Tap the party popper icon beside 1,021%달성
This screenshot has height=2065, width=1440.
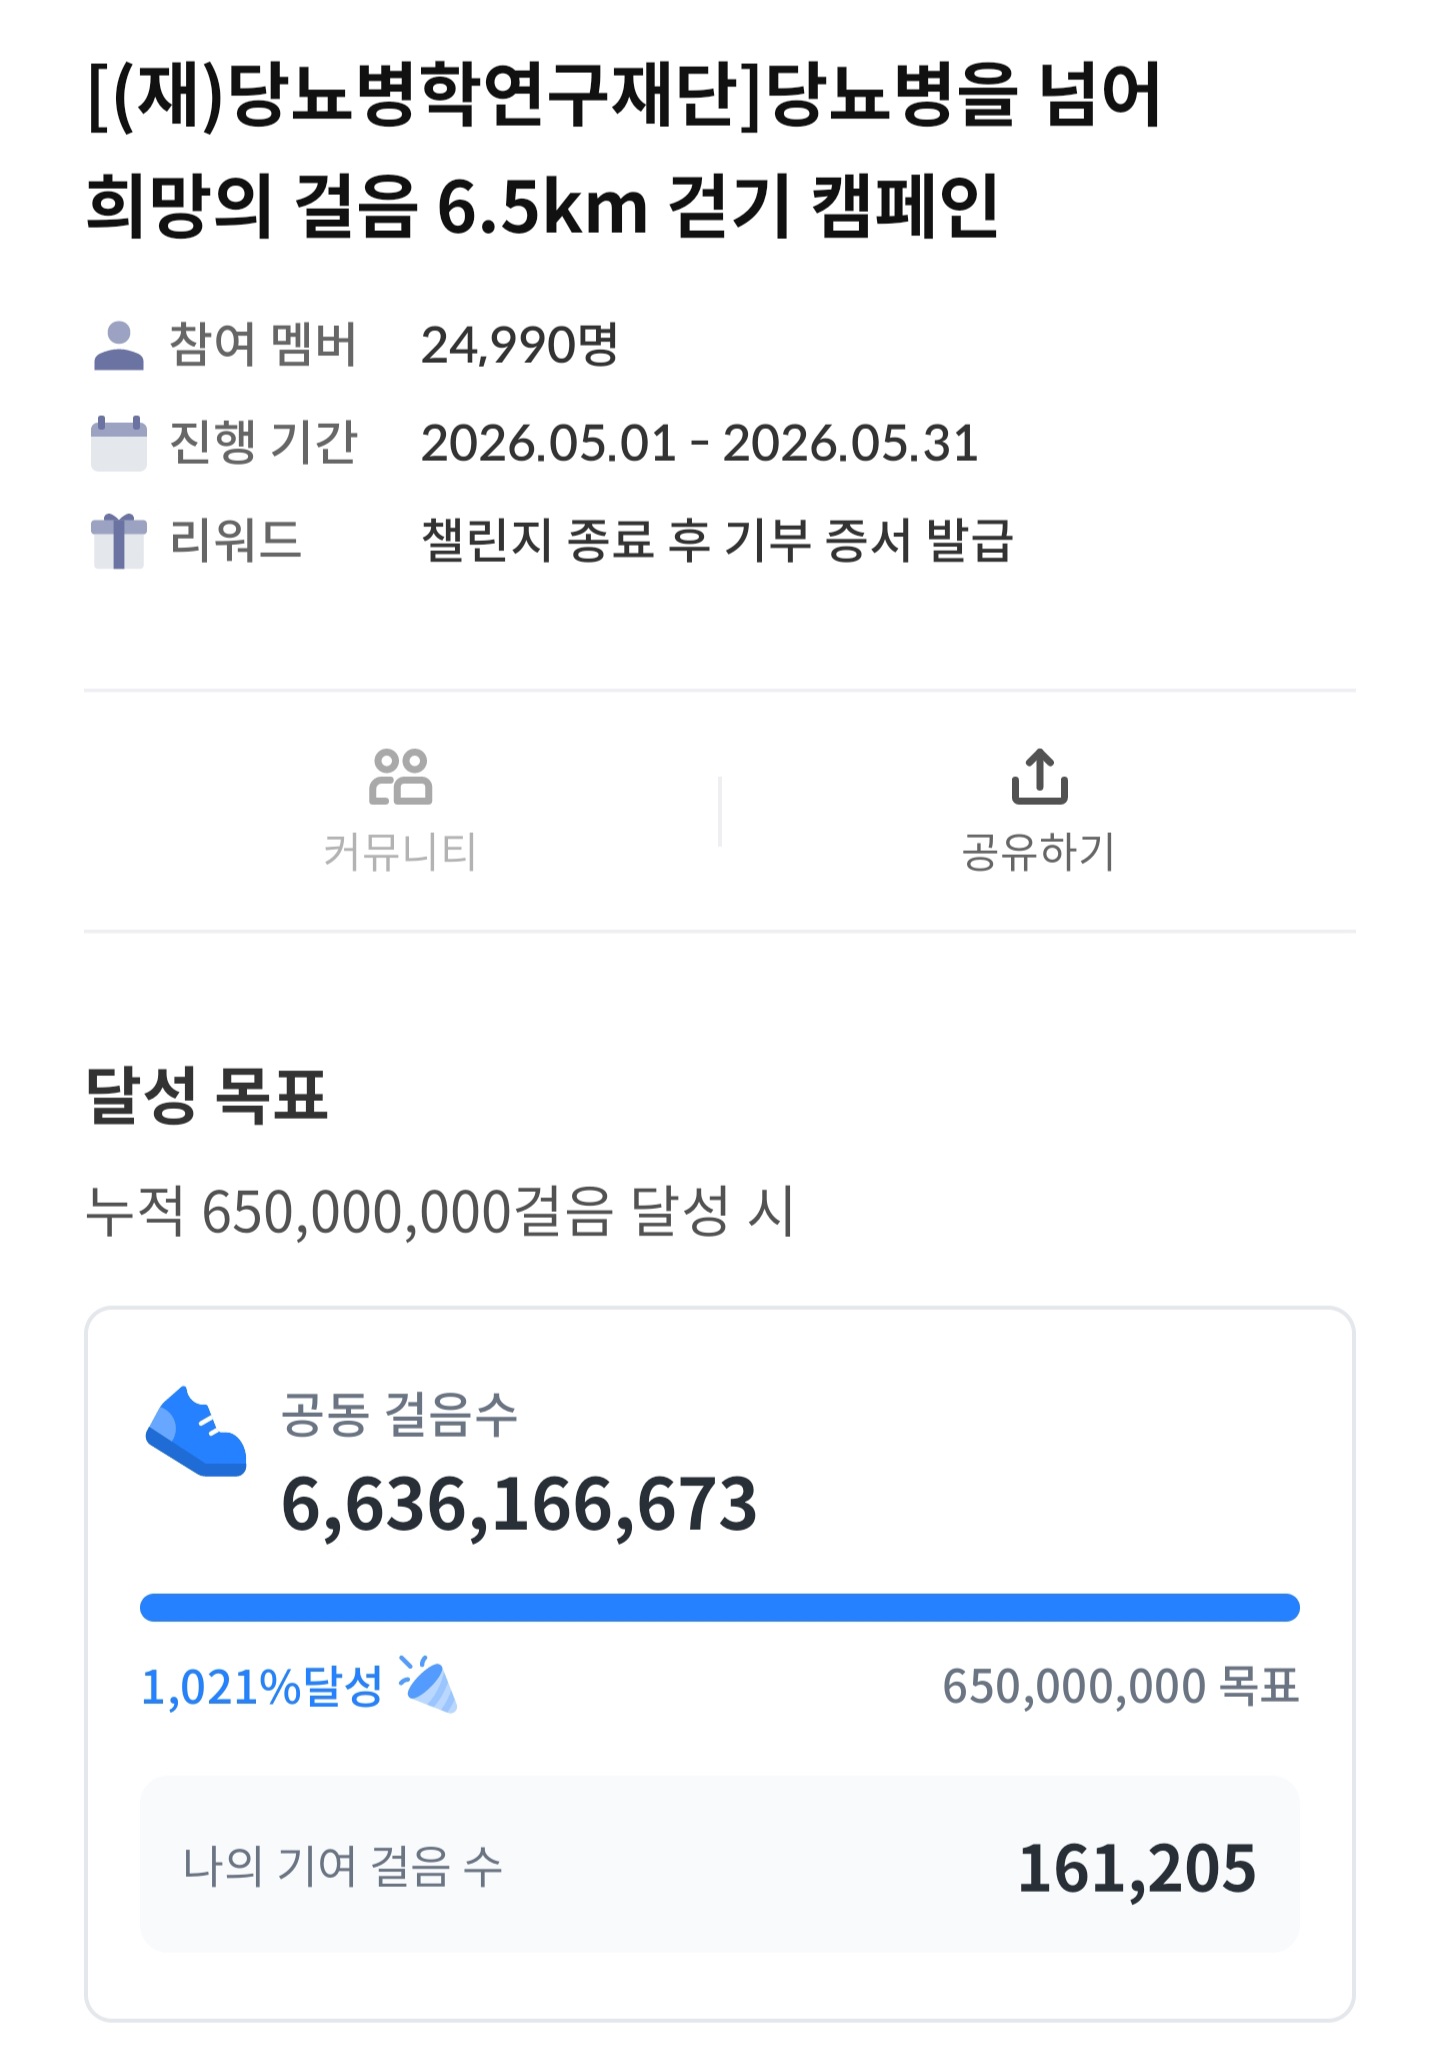[428, 1685]
